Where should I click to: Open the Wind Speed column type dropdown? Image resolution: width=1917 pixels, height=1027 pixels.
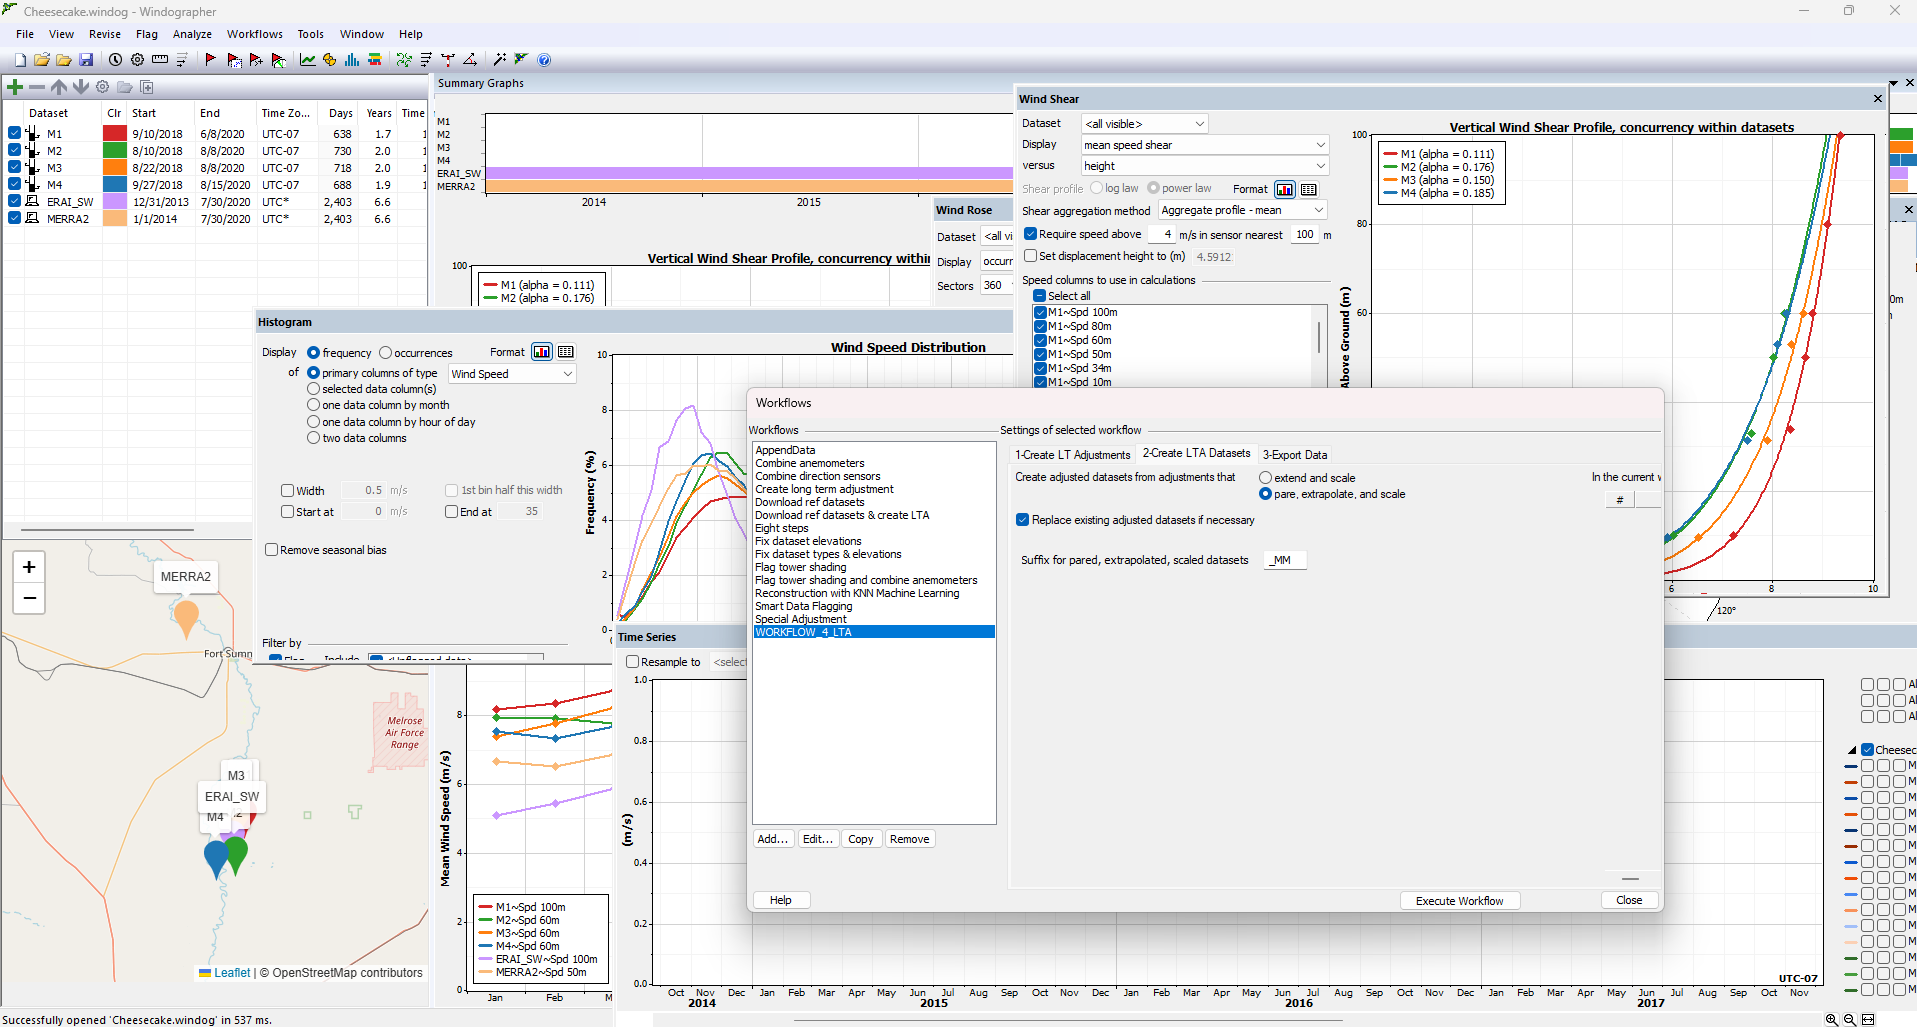tap(511, 373)
